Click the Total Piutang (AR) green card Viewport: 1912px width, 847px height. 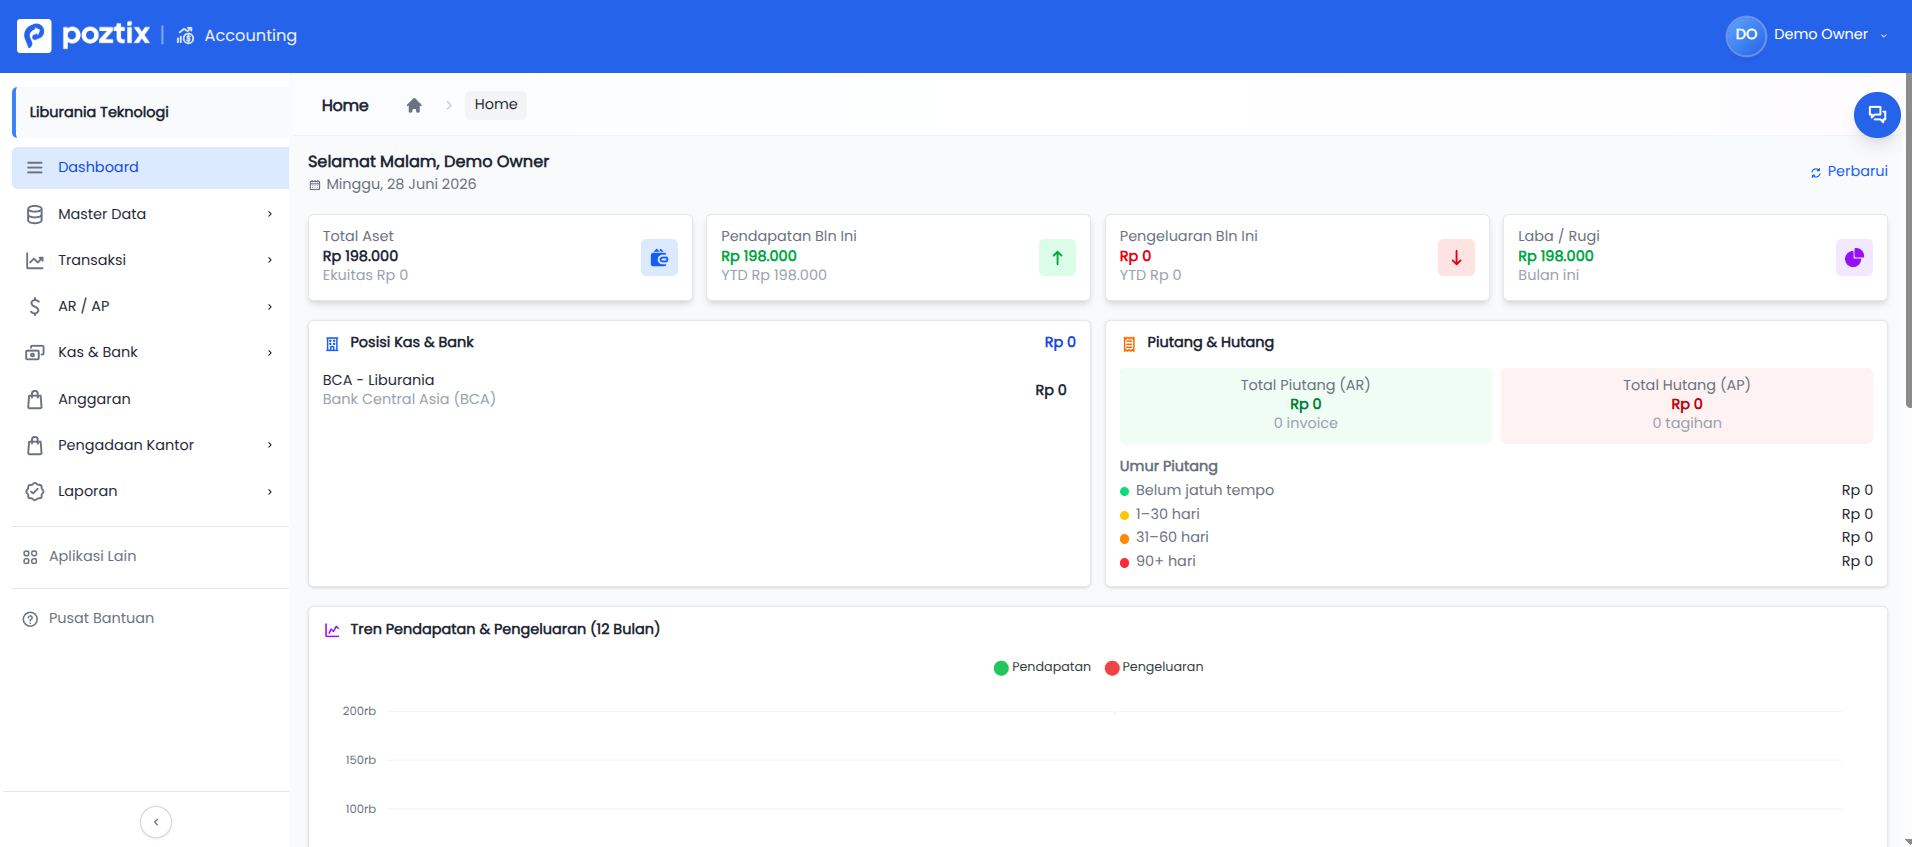pyautogui.click(x=1305, y=405)
